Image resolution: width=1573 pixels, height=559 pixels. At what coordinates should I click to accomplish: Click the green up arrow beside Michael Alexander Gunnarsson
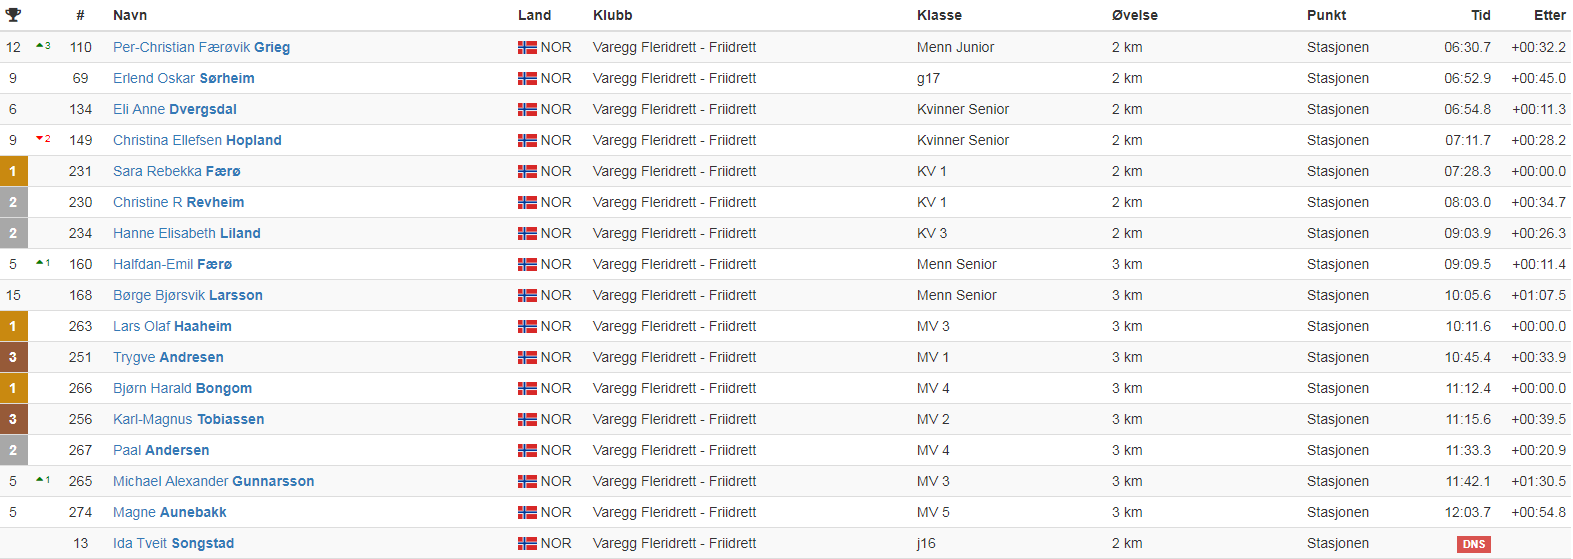(40, 480)
